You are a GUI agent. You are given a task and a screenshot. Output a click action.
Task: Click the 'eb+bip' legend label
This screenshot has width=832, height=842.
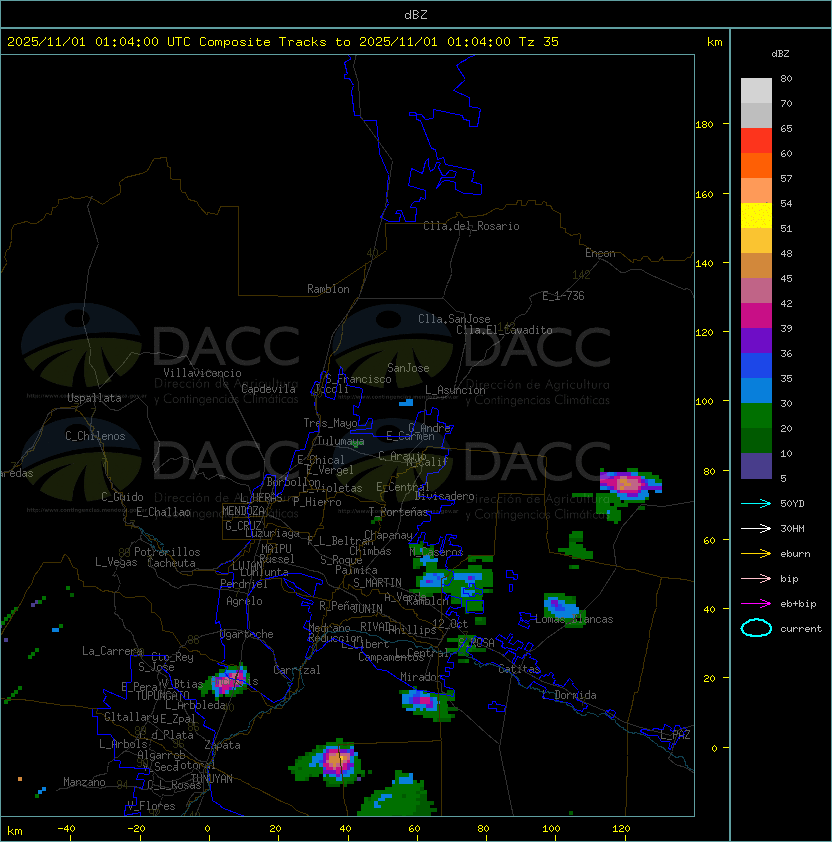(x=798, y=604)
